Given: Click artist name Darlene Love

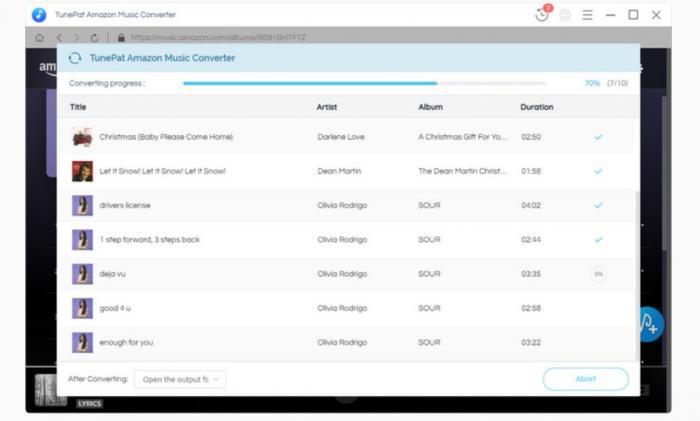Looking at the screenshot, I should click(x=341, y=137).
